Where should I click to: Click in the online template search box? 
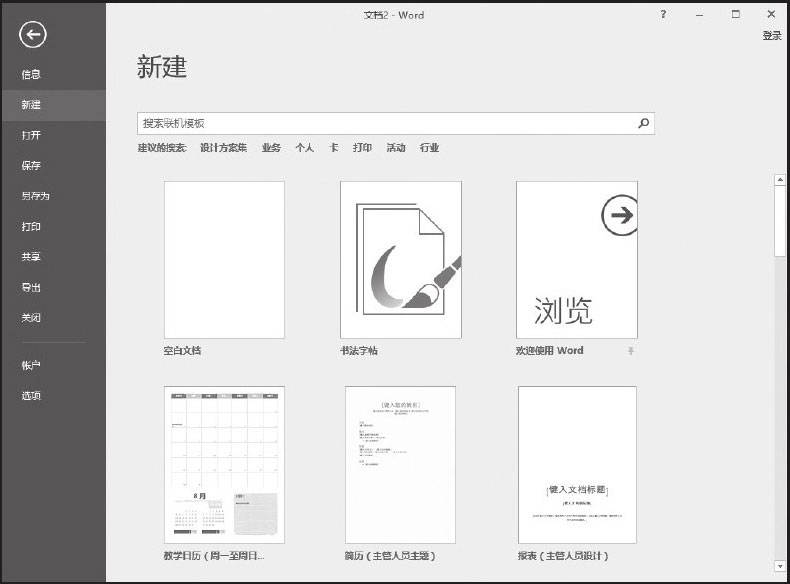(x=385, y=123)
